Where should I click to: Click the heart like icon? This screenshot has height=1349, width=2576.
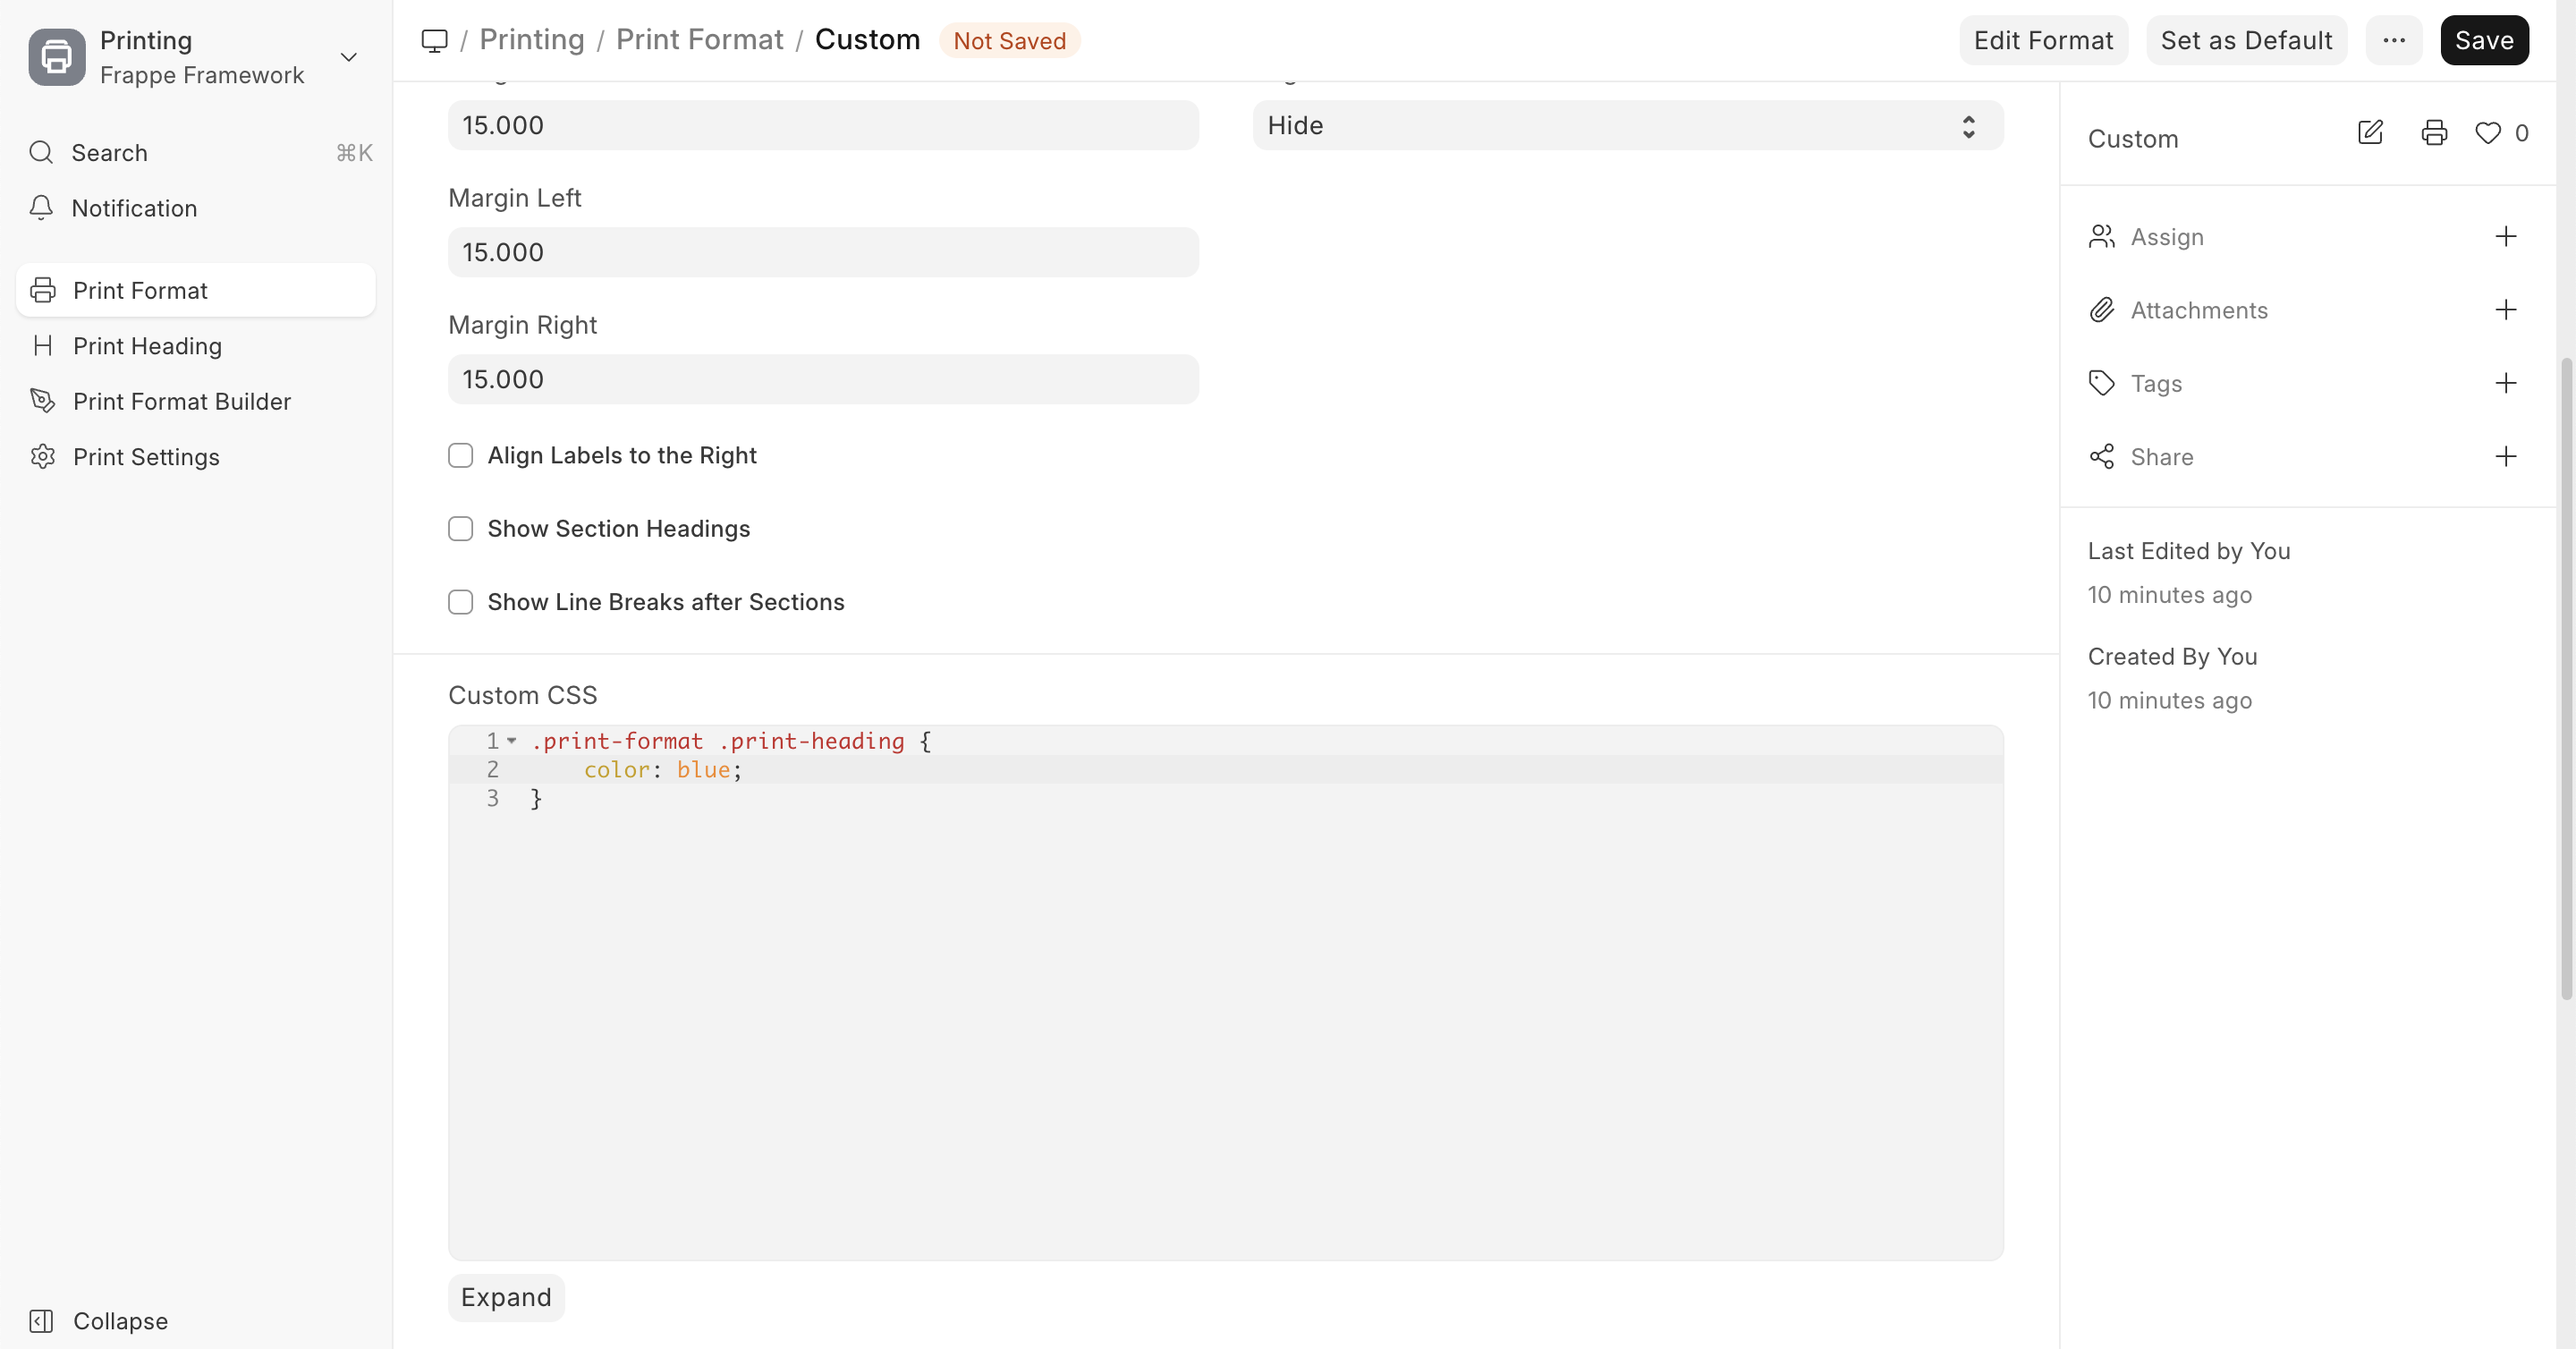click(2487, 133)
